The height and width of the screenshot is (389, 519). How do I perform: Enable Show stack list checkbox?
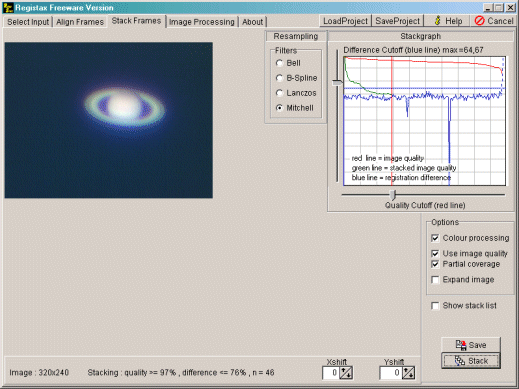click(435, 306)
